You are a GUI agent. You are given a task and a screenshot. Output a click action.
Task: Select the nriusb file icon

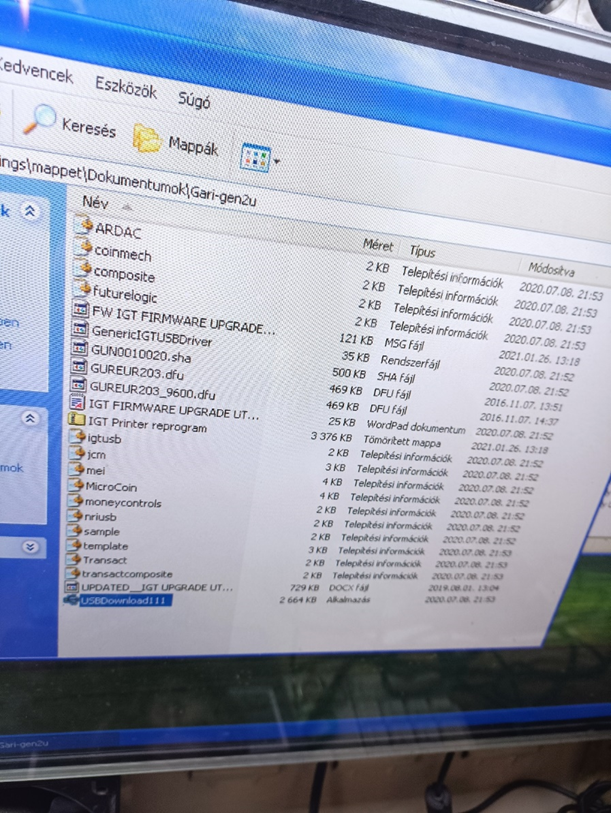coord(75,516)
